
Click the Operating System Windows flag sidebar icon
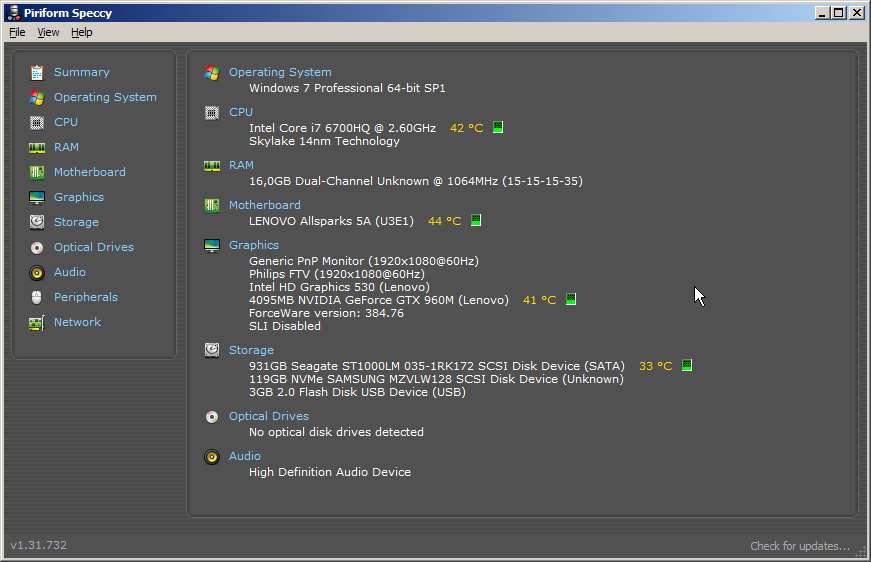[37, 98]
